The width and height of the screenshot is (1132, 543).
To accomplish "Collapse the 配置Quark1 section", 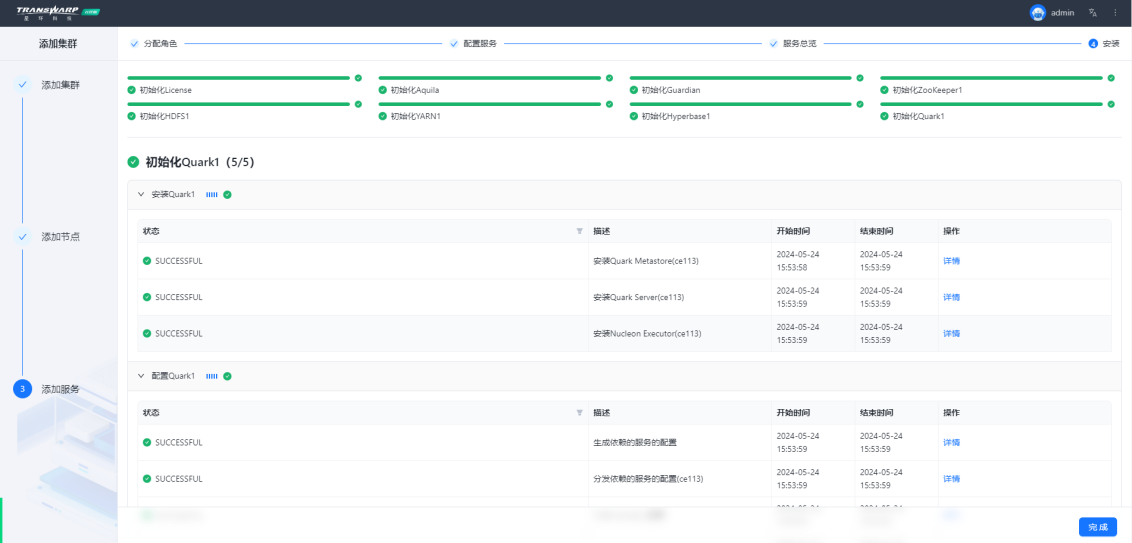I will click(142, 376).
